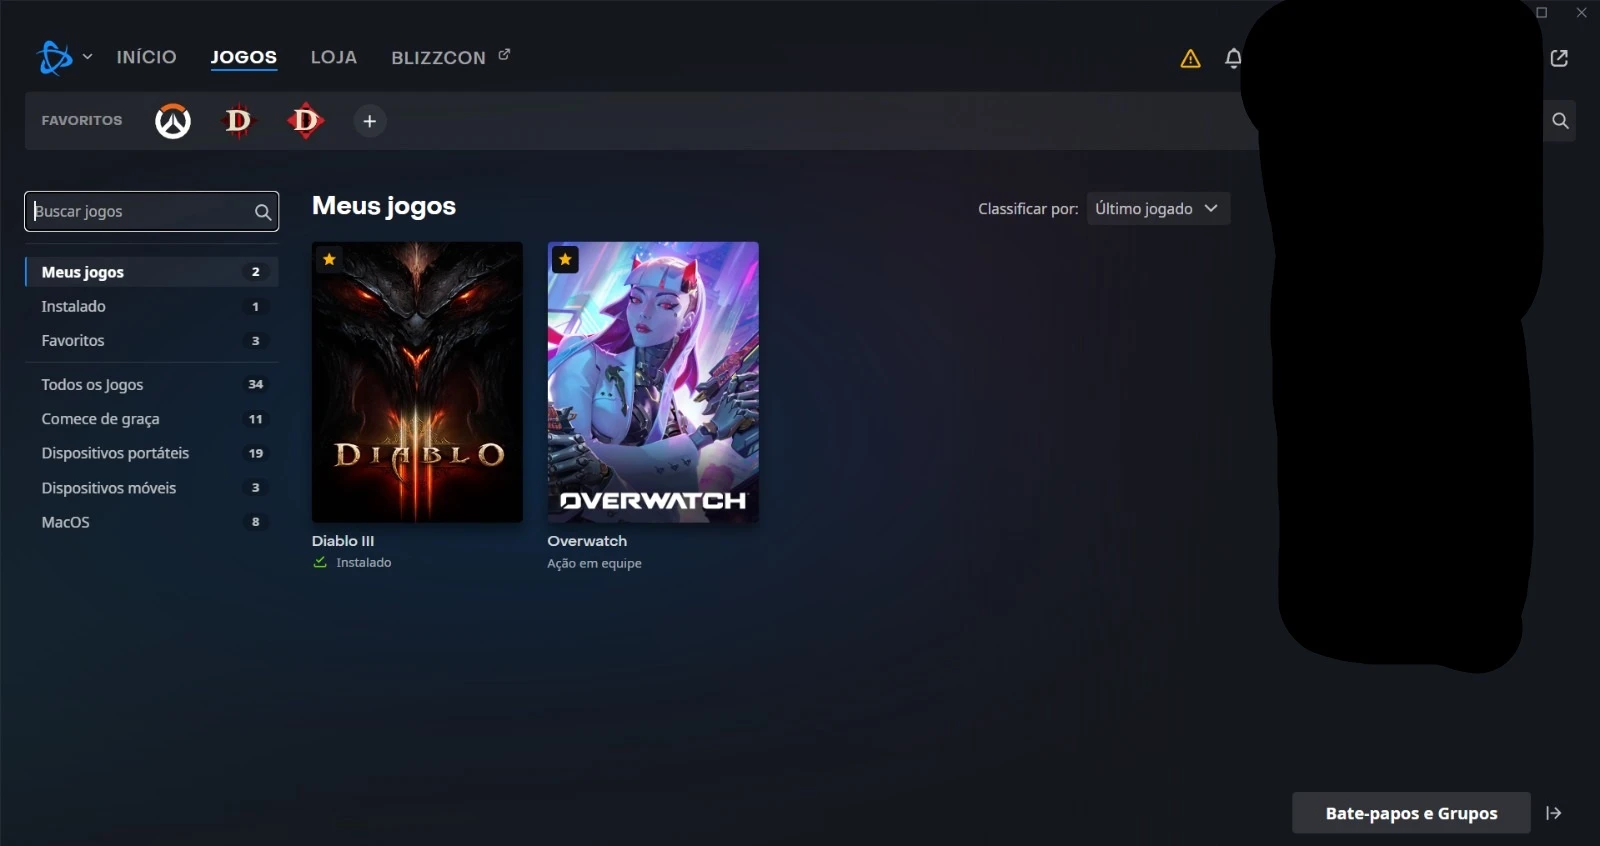1600x846 pixels.
Task: Toggle the favorite star on Diablo III cover
Action: (329, 259)
